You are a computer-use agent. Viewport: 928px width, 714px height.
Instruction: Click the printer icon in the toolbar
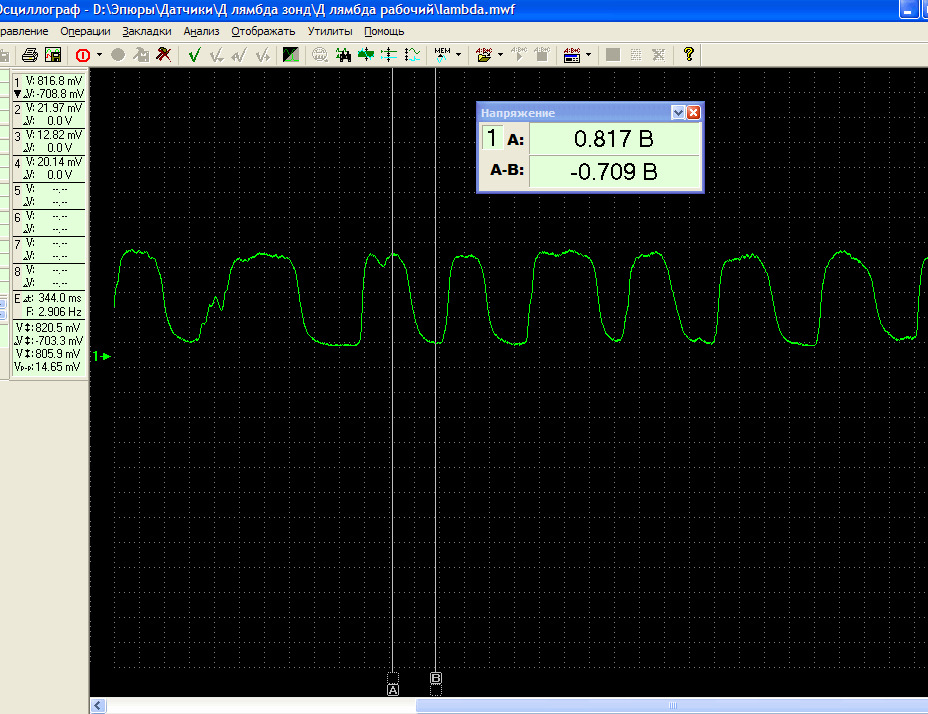coord(30,55)
